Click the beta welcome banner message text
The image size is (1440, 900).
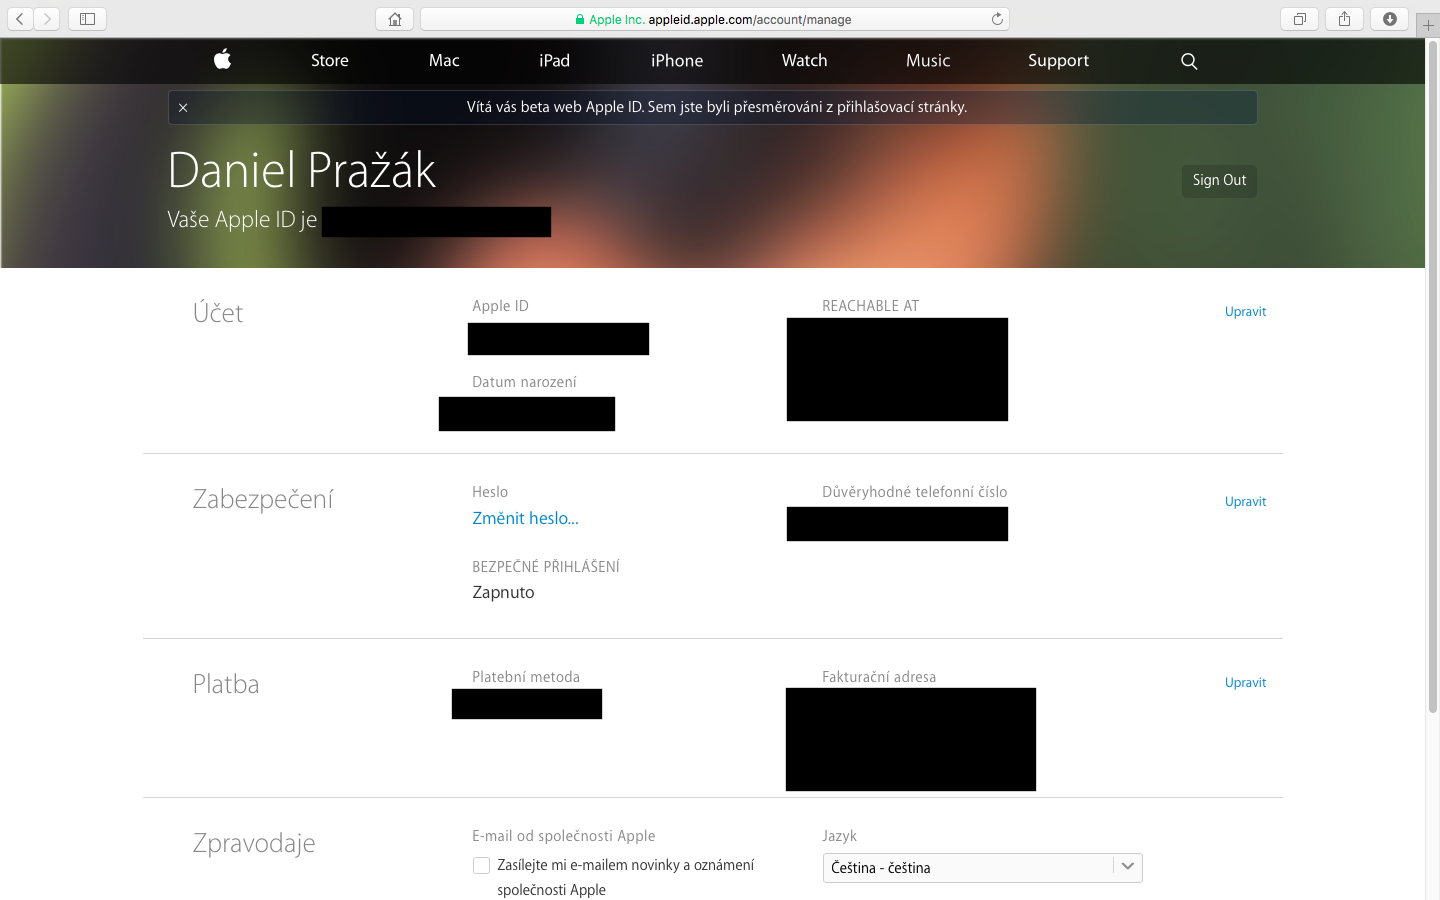(x=717, y=107)
